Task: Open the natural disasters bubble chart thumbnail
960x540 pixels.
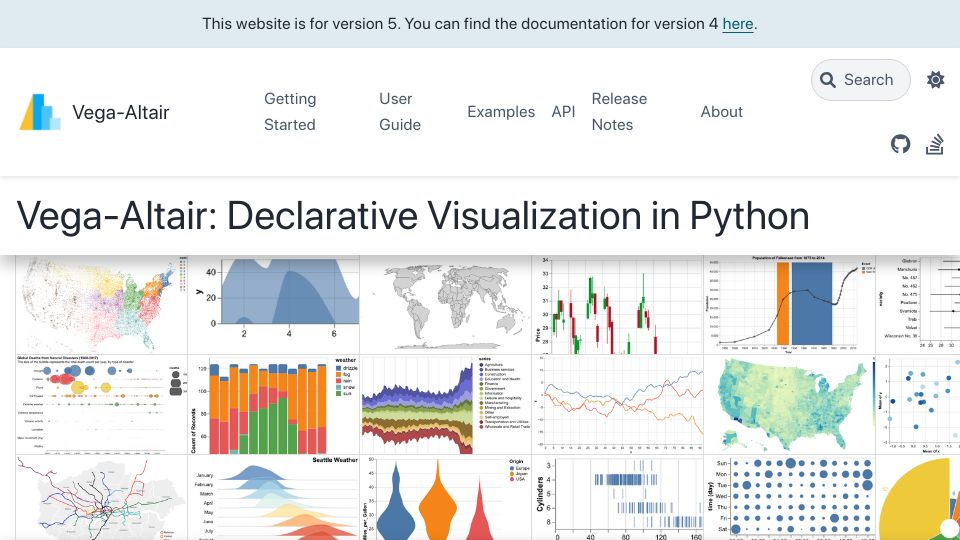Action: pyautogui.click(x=102, y=404)
